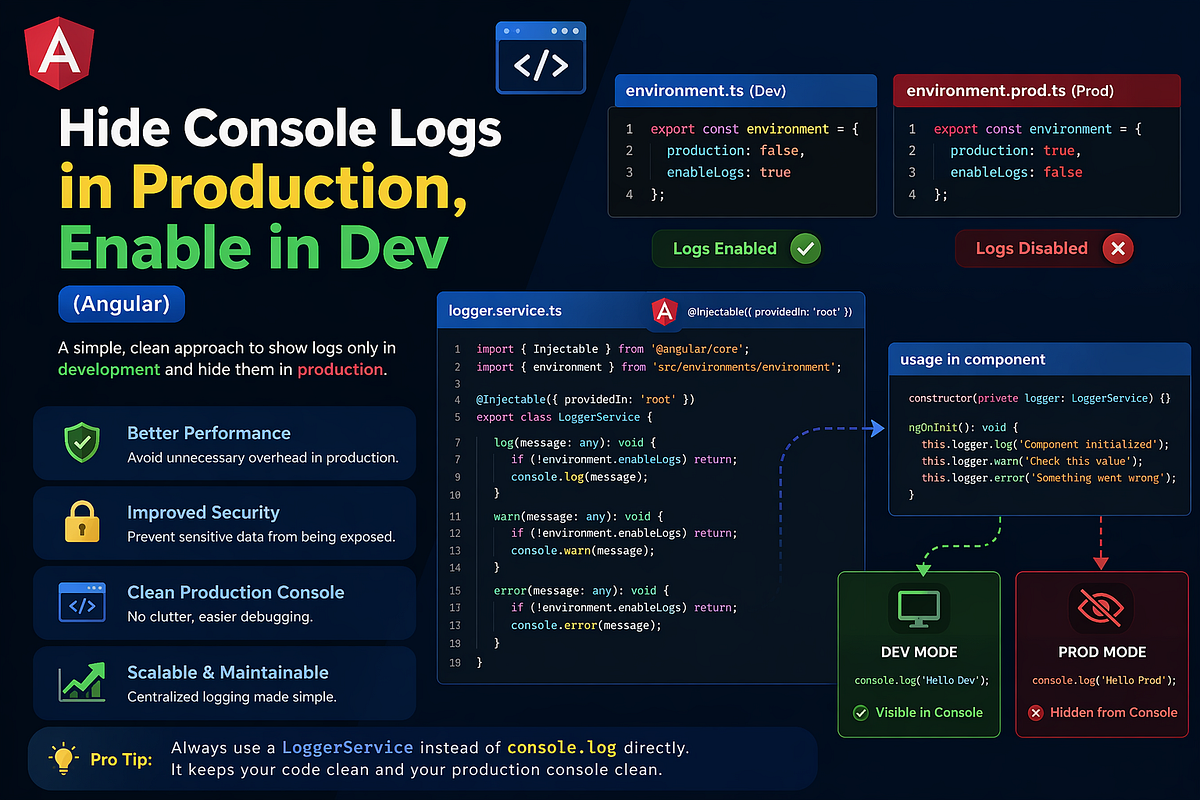Screen dimensions: 1200x800
Task: Click 'enableLogs: true' in the Dev environment
Action: tap(728, 172)
